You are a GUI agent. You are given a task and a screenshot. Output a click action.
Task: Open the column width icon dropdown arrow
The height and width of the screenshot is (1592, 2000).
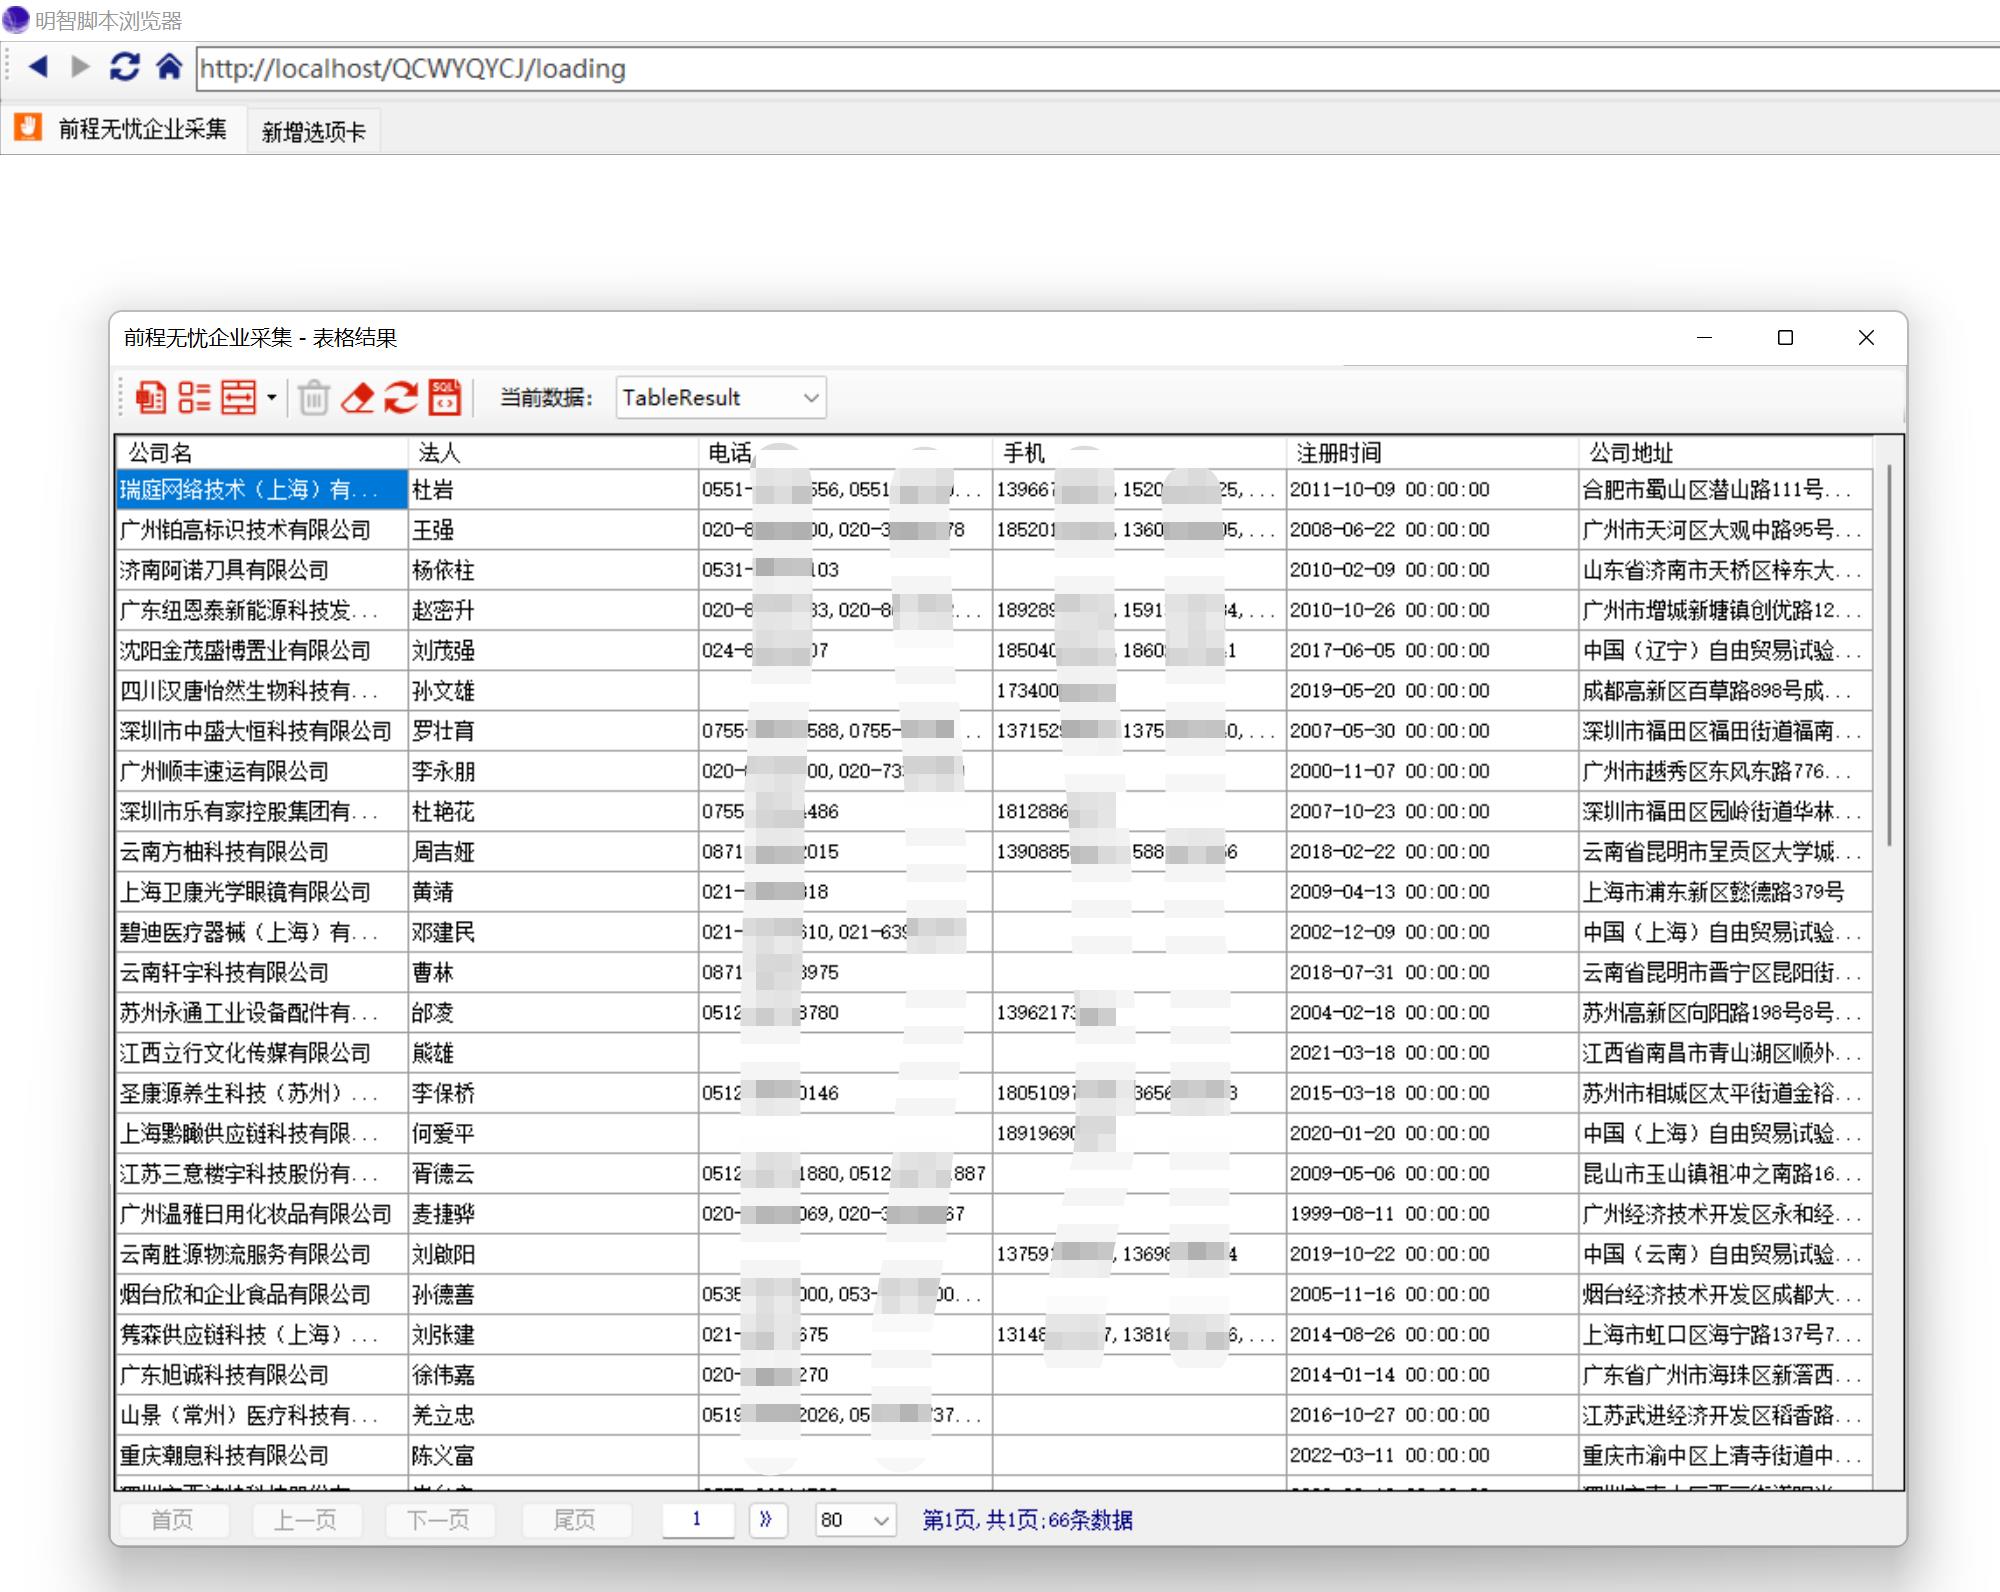point(271,397)
